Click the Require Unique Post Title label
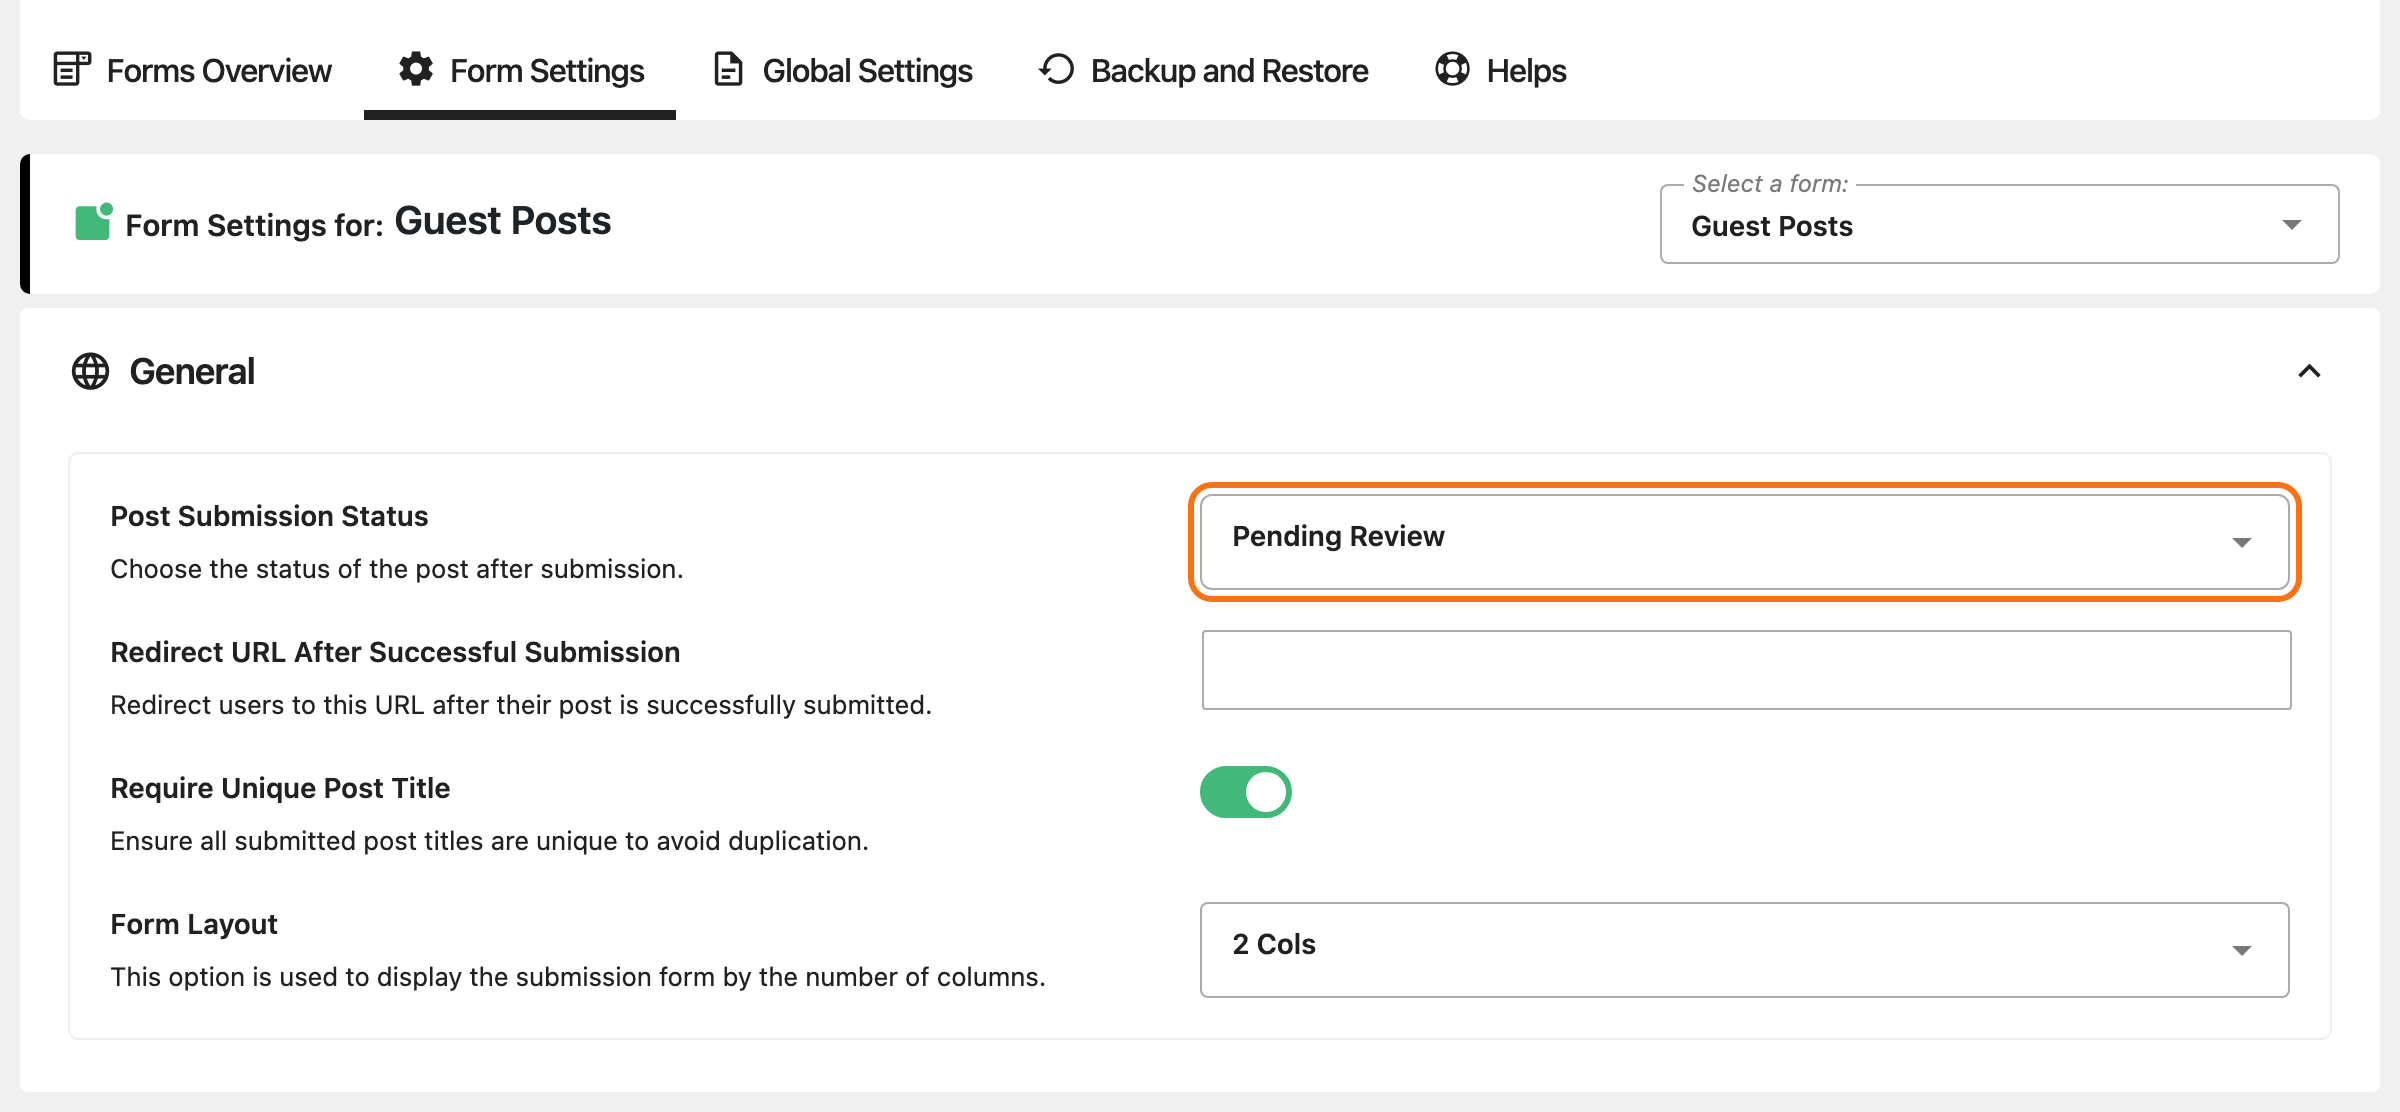This screenshot has width=2400, height=1112. 280,788
